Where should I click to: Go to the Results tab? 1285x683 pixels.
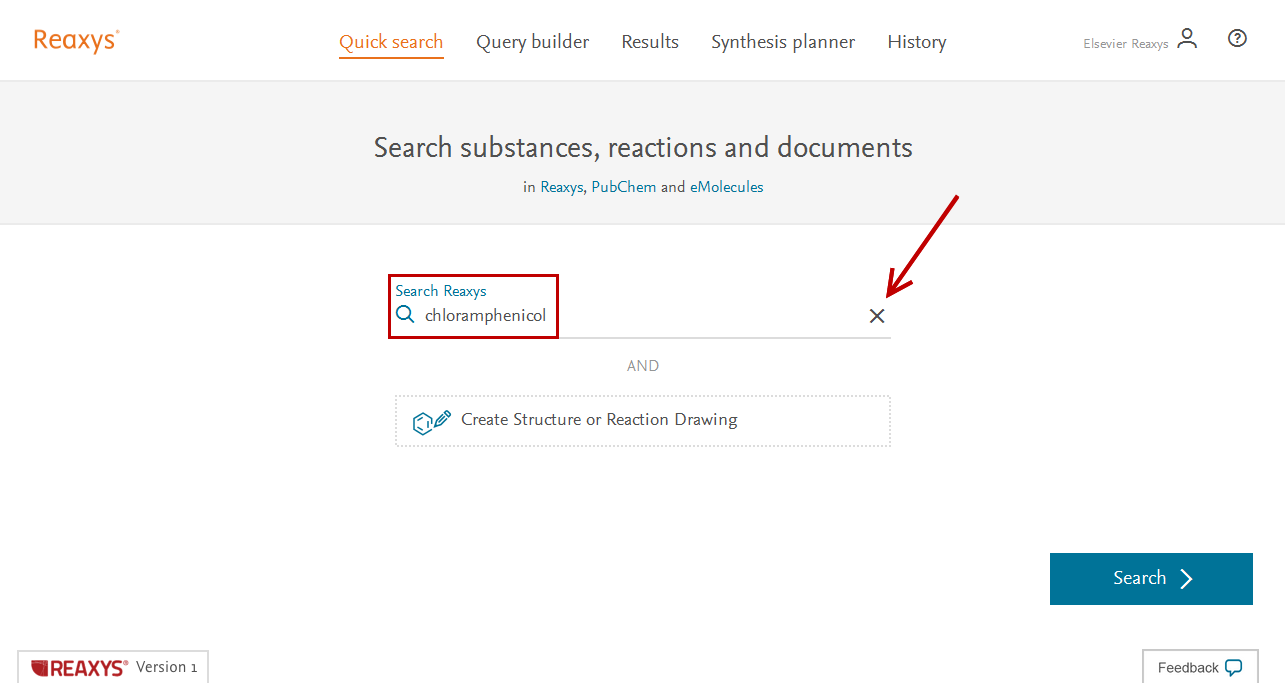tap(650, 42)
